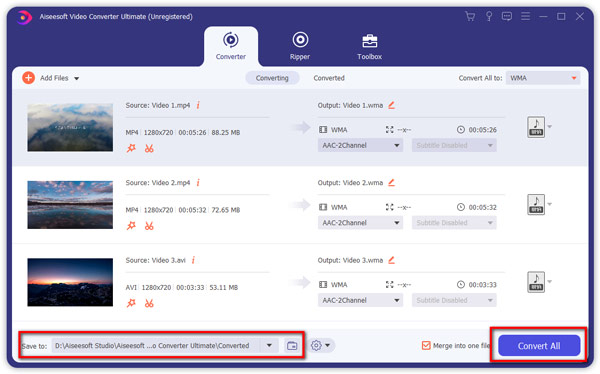600x374 pixels.
Task: Edit output name for Video 1.wma with the pencil icon
Action: click(x=391, y=105)
